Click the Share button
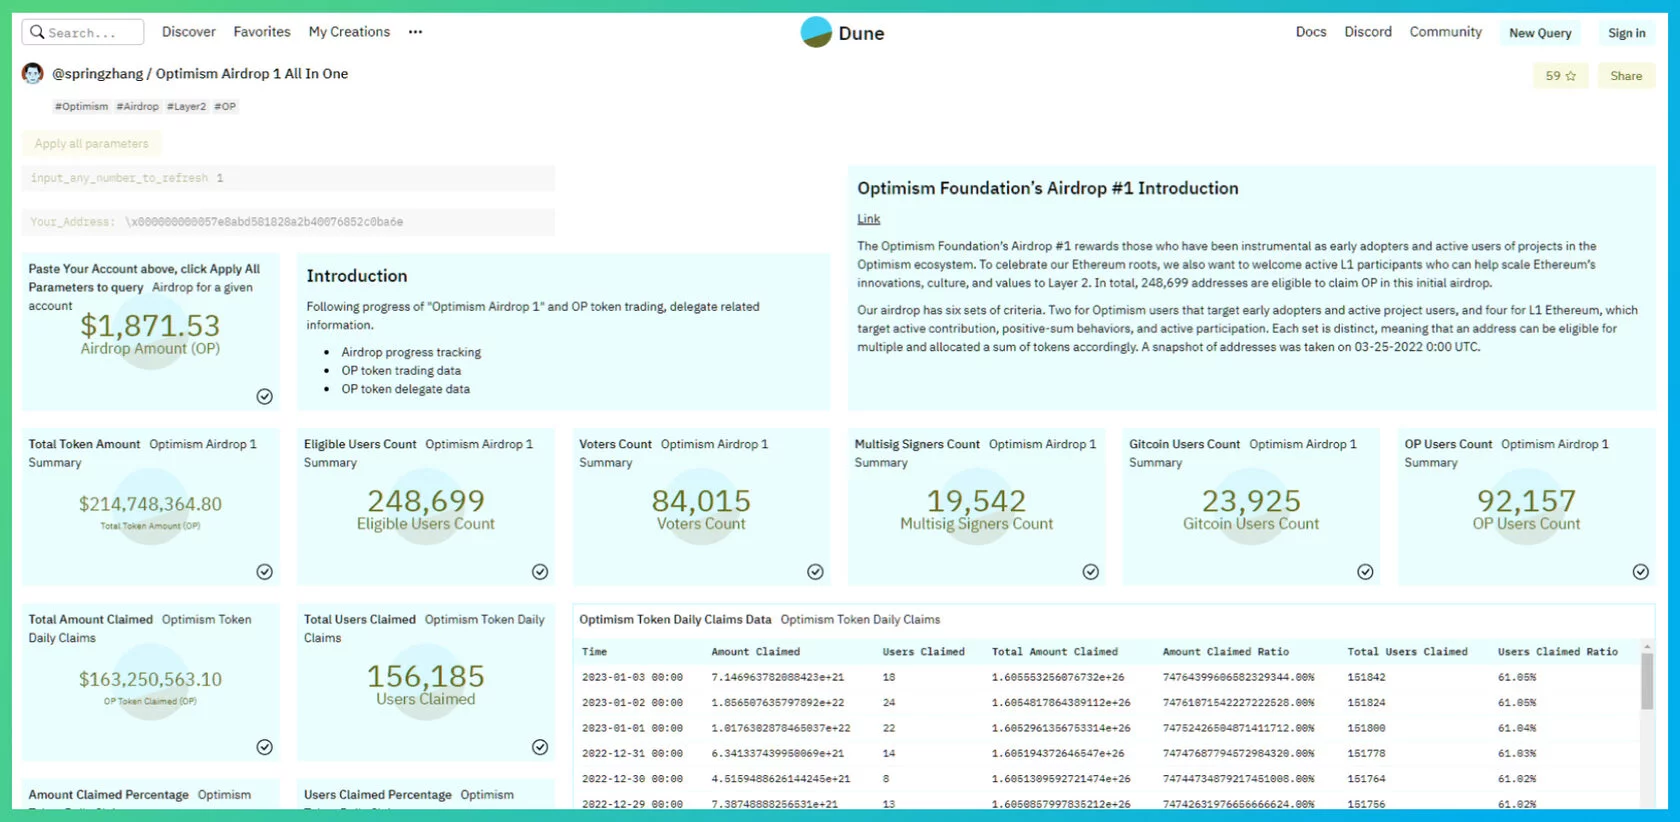Screen dimensions: 1680x822 click(1626, 76)
